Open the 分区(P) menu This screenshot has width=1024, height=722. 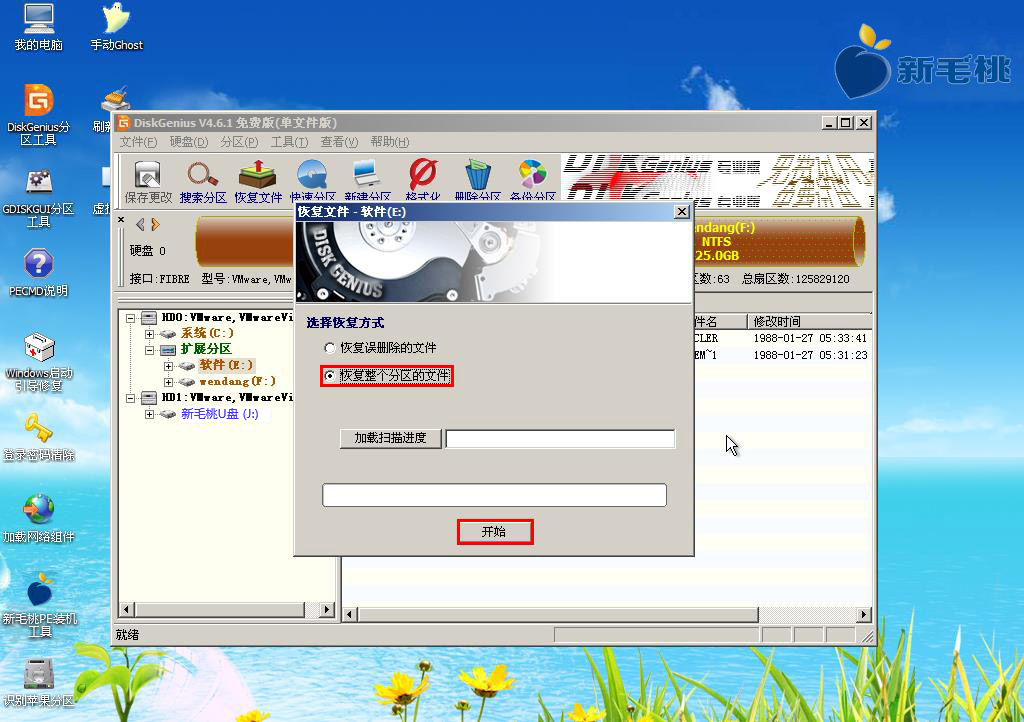(239, 142)
